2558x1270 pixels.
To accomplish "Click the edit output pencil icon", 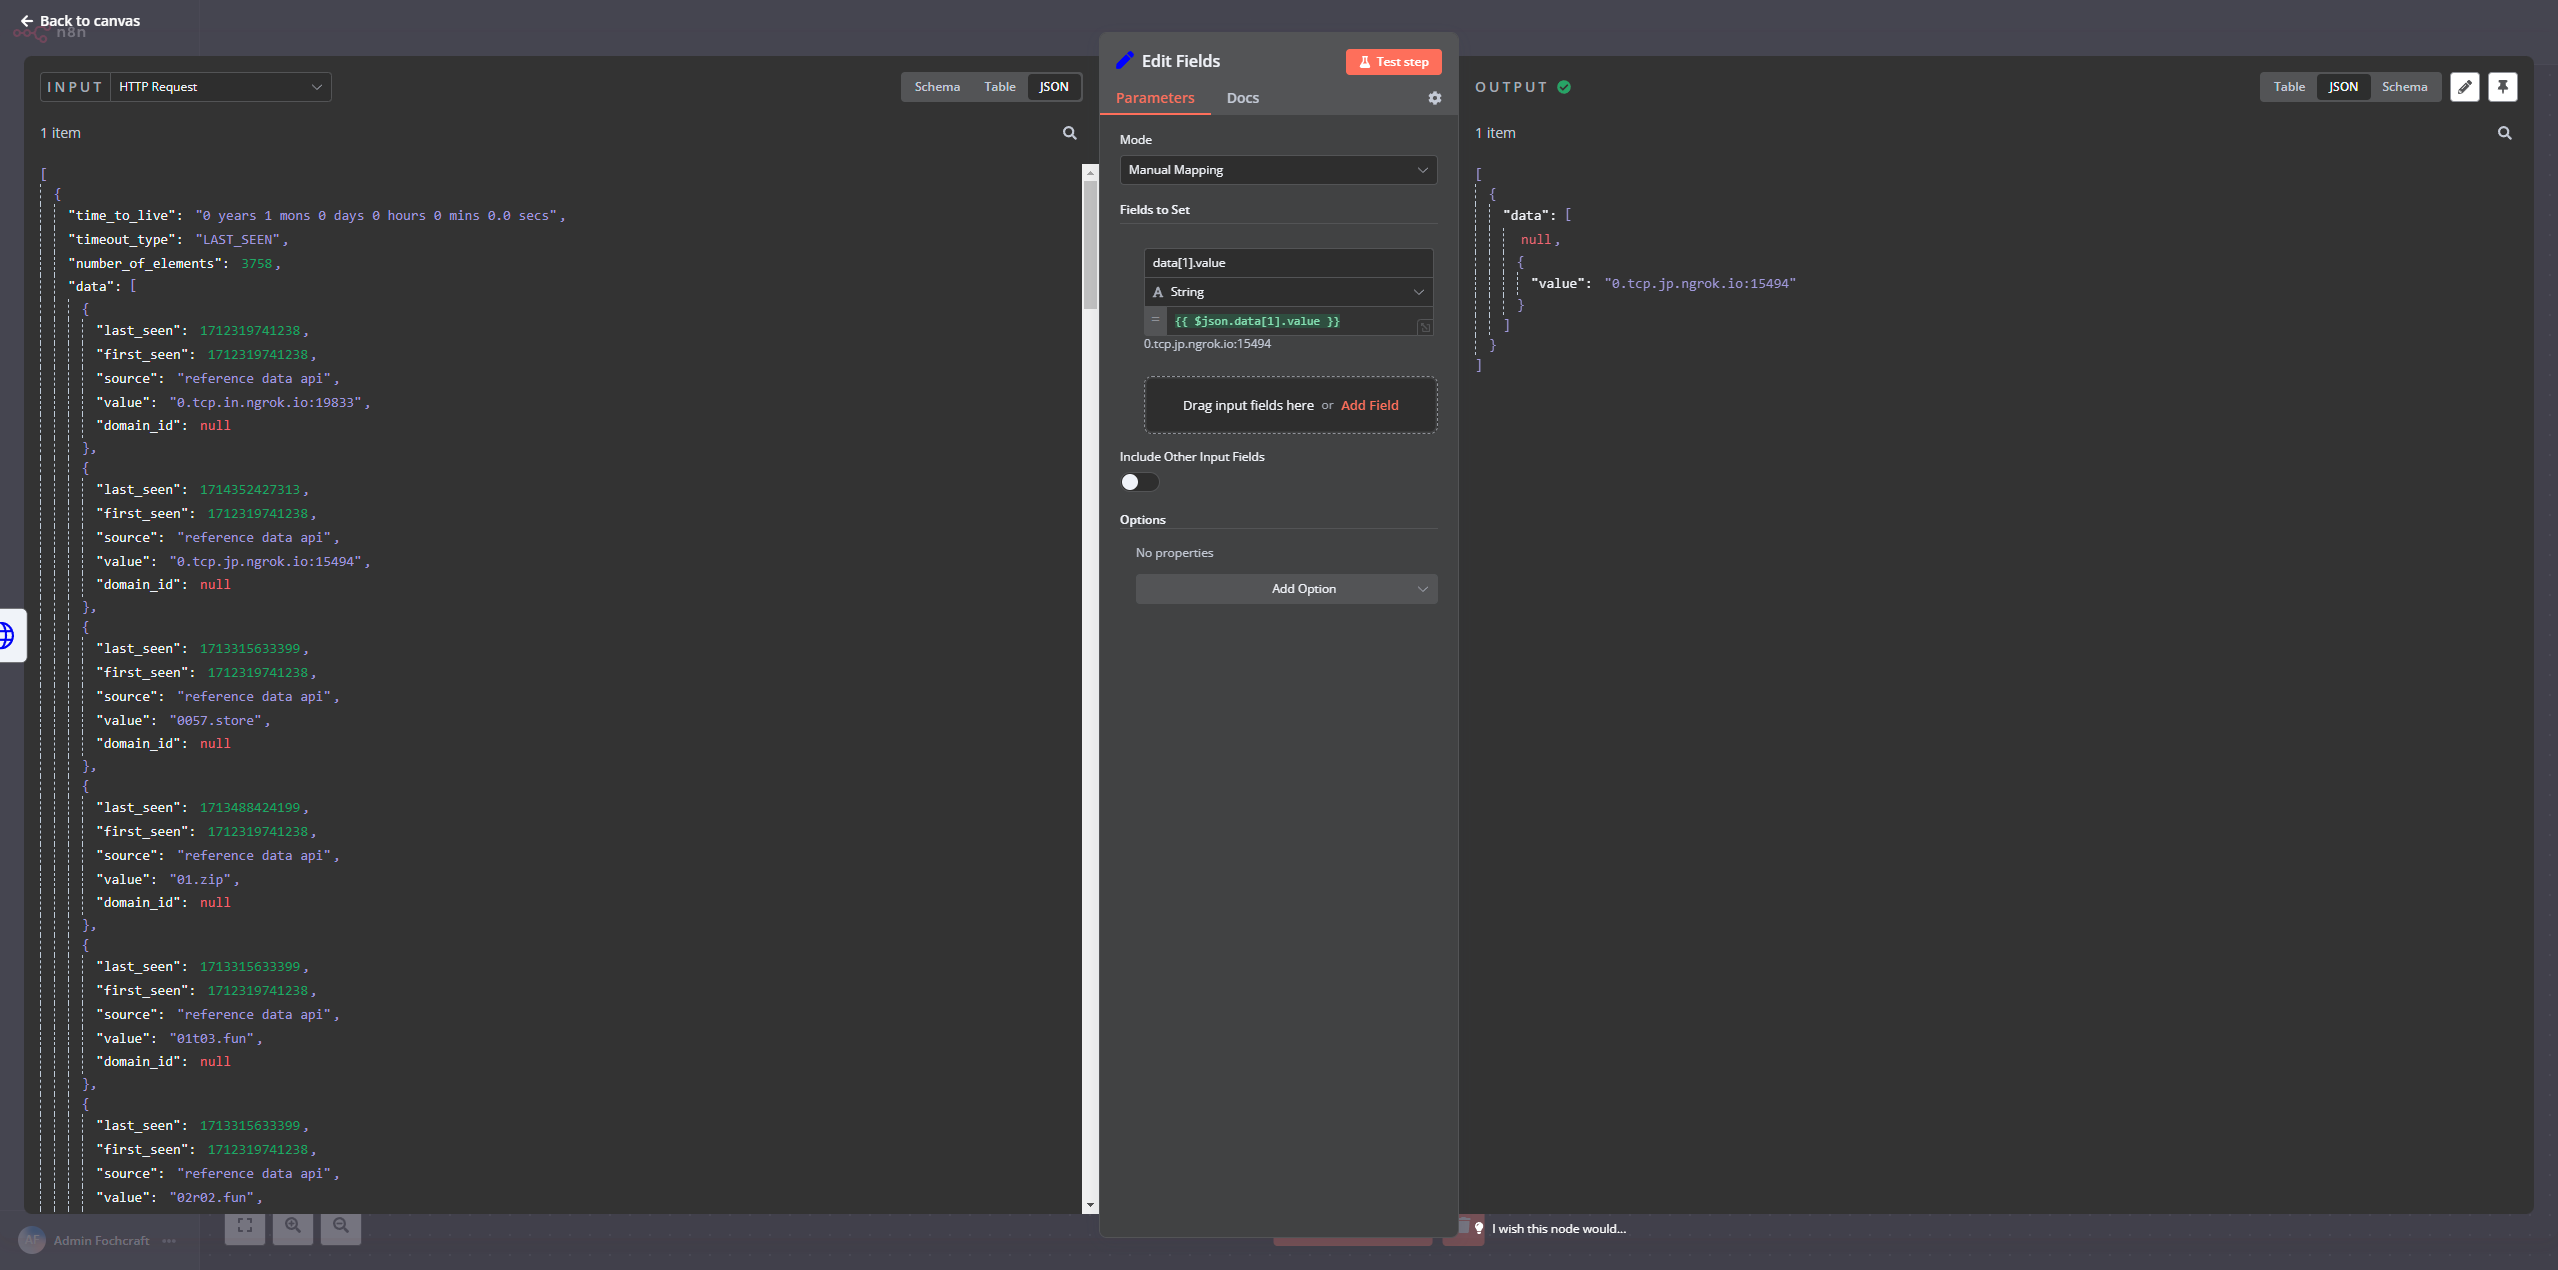I will point(2464,87).
